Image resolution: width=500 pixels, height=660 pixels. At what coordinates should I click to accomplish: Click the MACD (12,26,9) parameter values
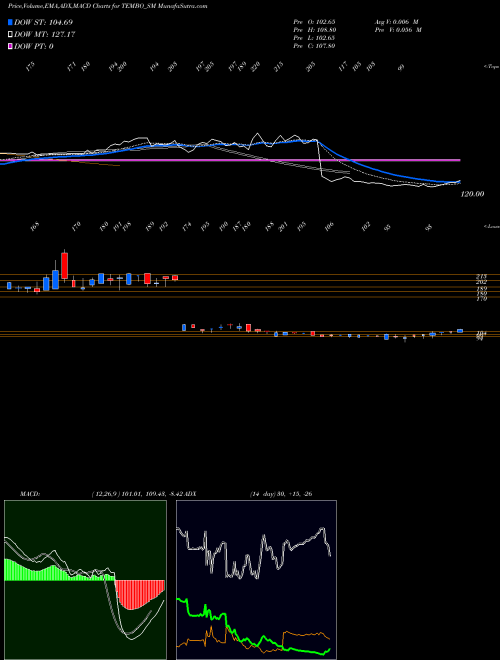tap(138, 493)
